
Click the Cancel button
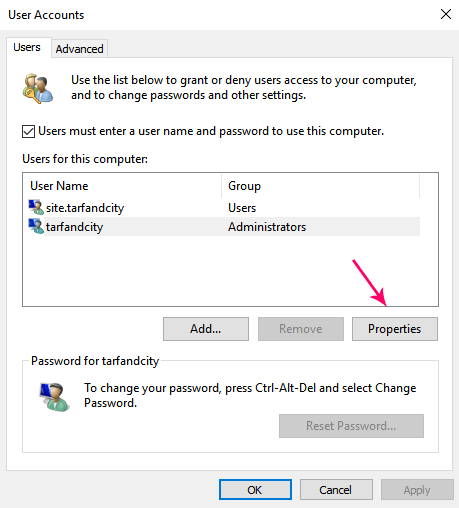(x=336, y=490)
